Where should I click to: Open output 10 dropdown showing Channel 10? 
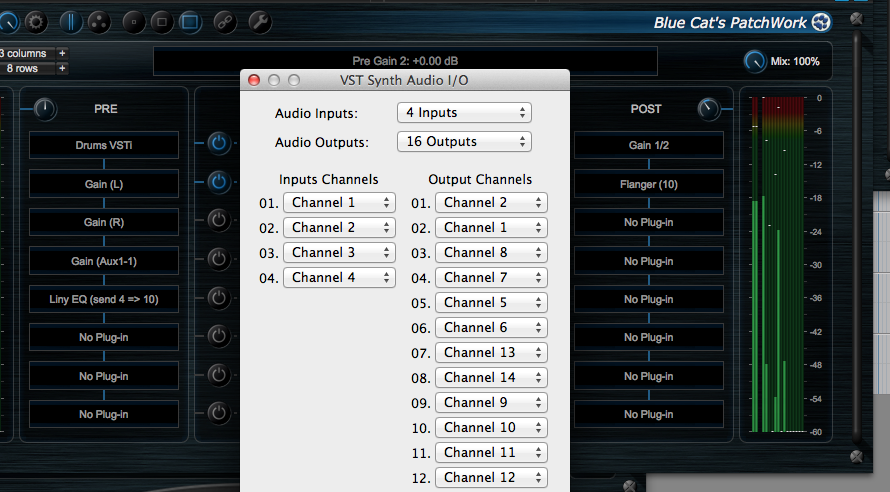tap(492, 427)
